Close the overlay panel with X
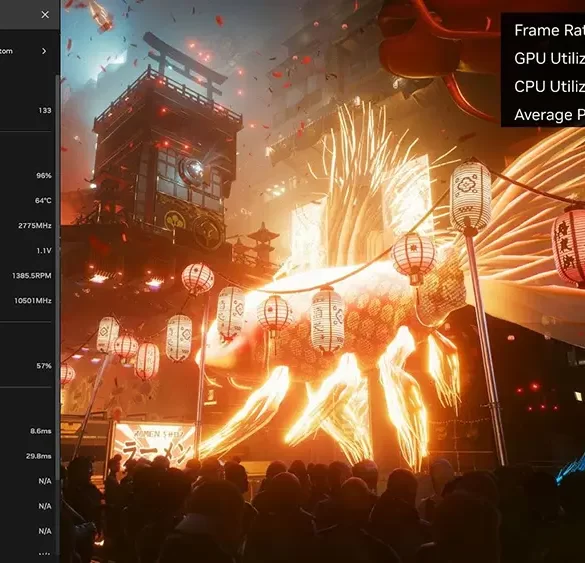The image size is (585, 563). 45,15
